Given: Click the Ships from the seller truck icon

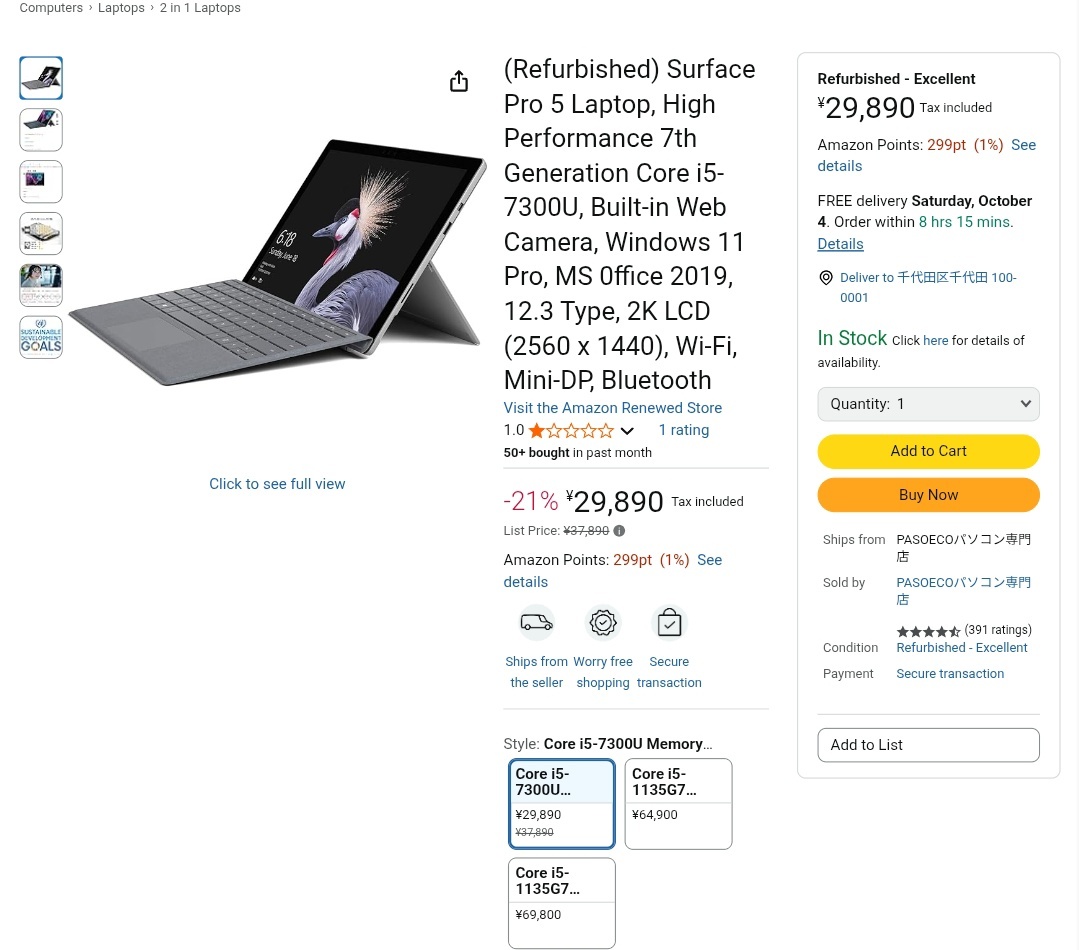Looking at the screenshot, I should tap(536, 623).
